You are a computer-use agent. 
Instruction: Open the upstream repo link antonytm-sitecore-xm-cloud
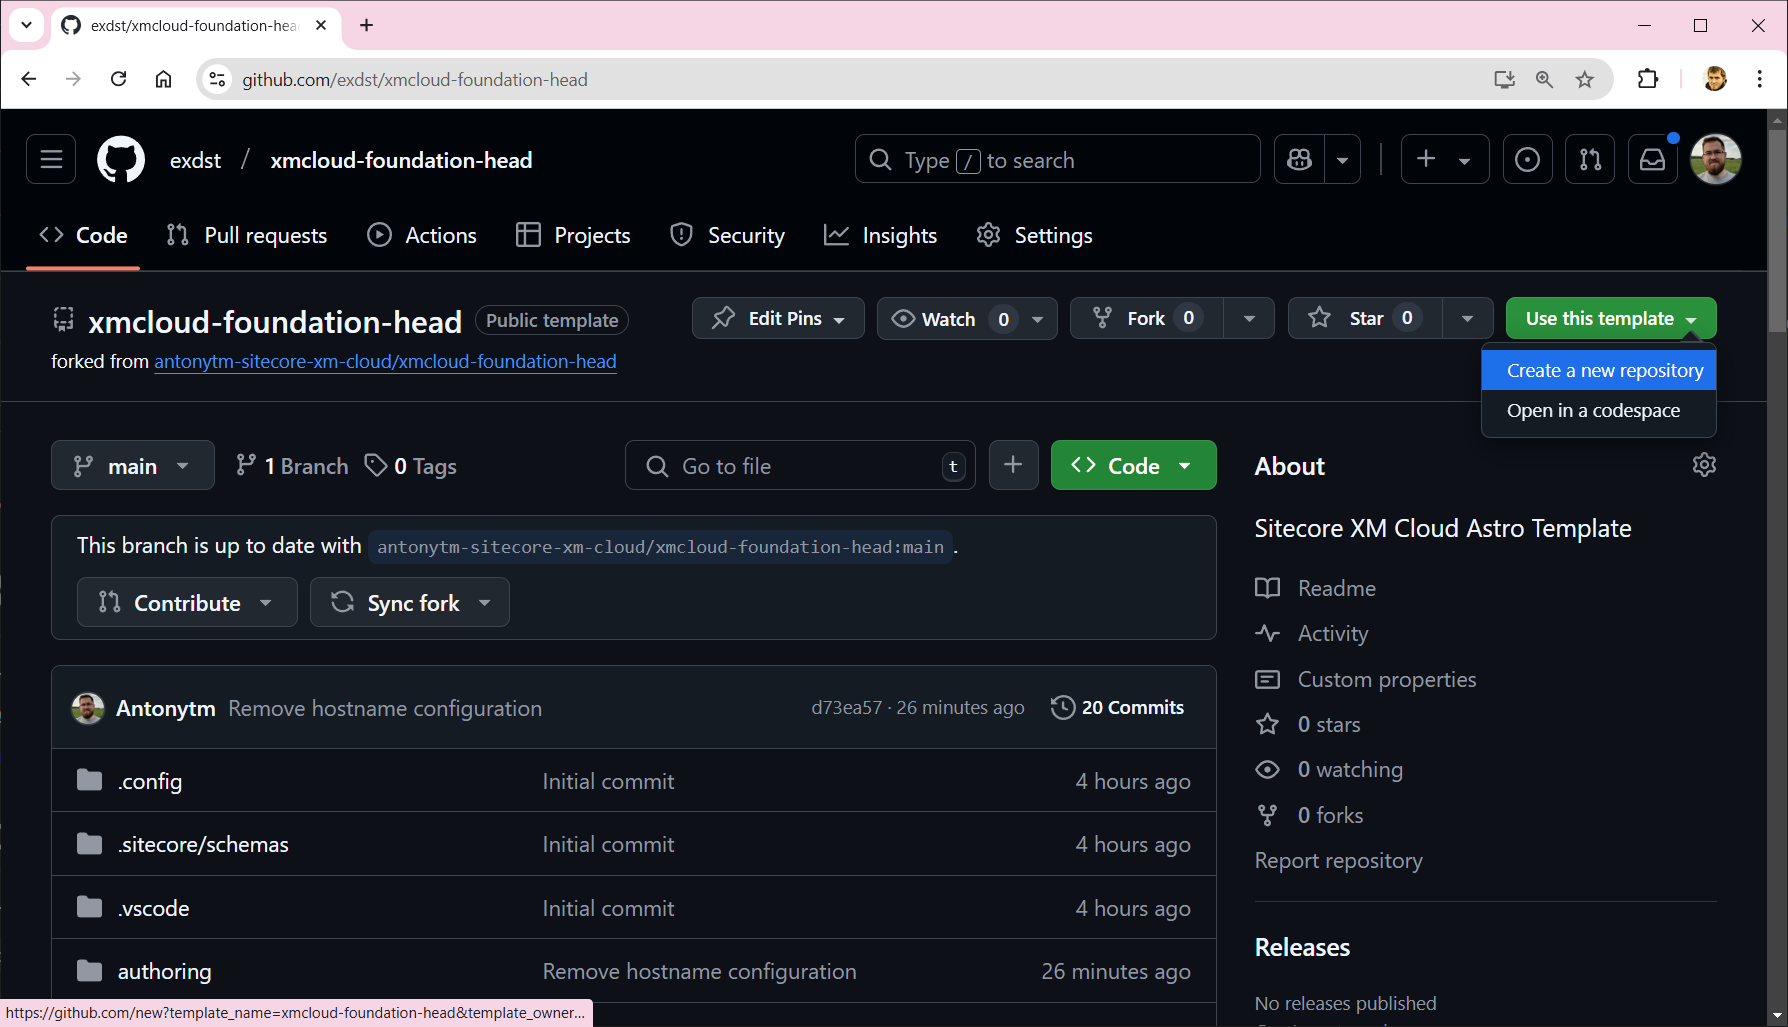point(385,361)
